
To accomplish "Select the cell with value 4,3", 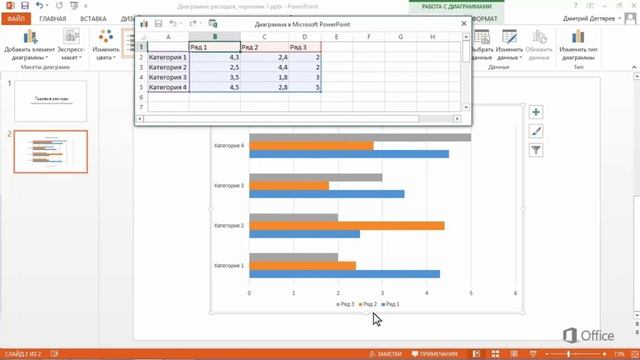I will [x=215, y=57].
